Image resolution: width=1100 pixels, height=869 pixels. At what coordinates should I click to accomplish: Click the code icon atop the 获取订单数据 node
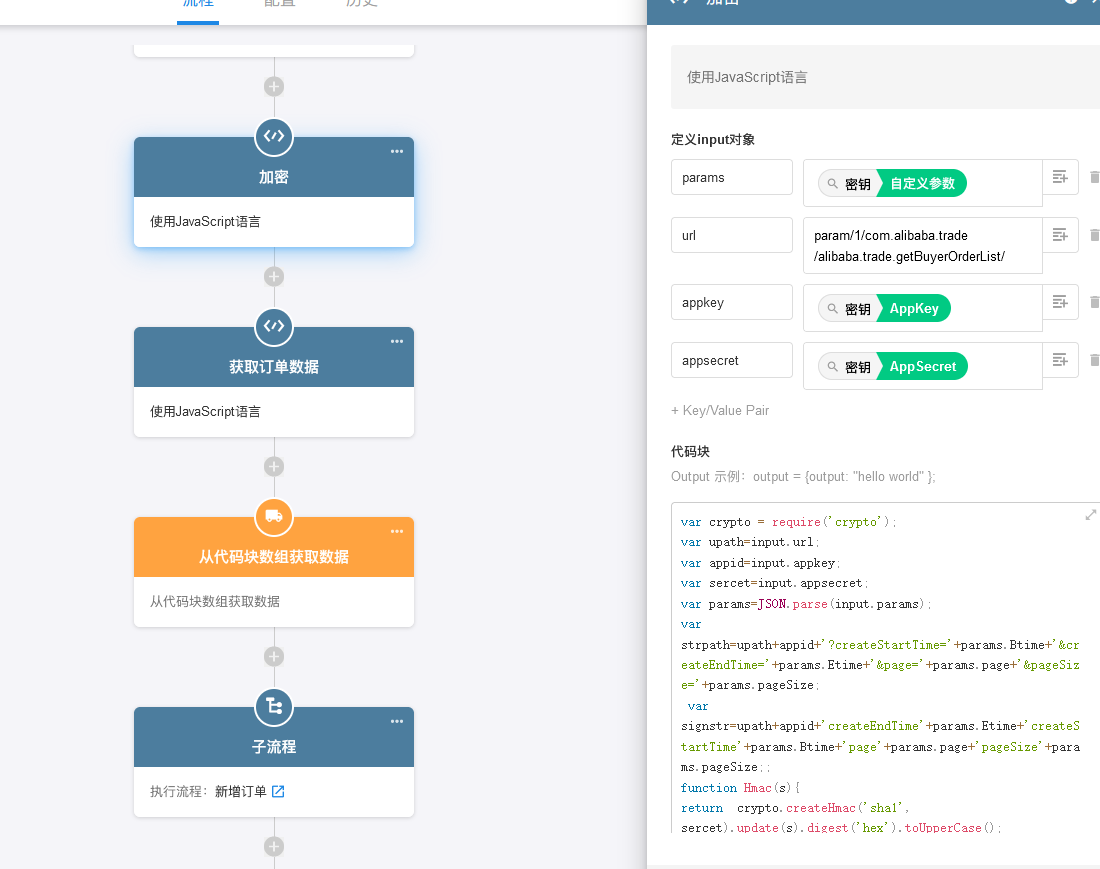click(x=274, y=326)
